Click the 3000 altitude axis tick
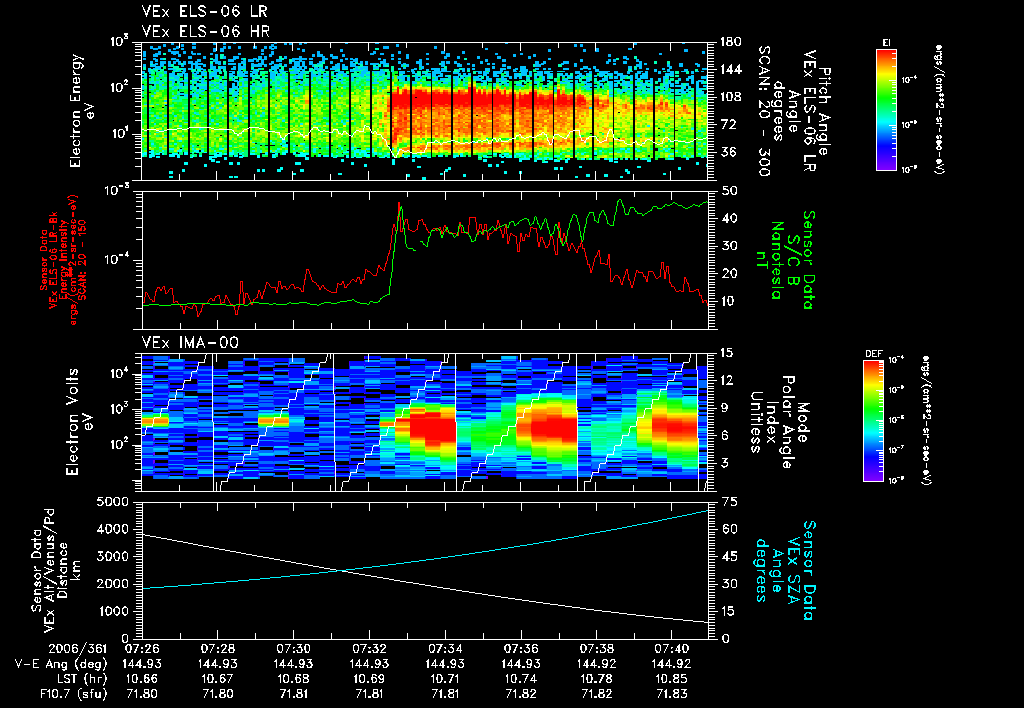Image resolution: width=1024 pixels, height=708 pixels. tap(111, 556)
